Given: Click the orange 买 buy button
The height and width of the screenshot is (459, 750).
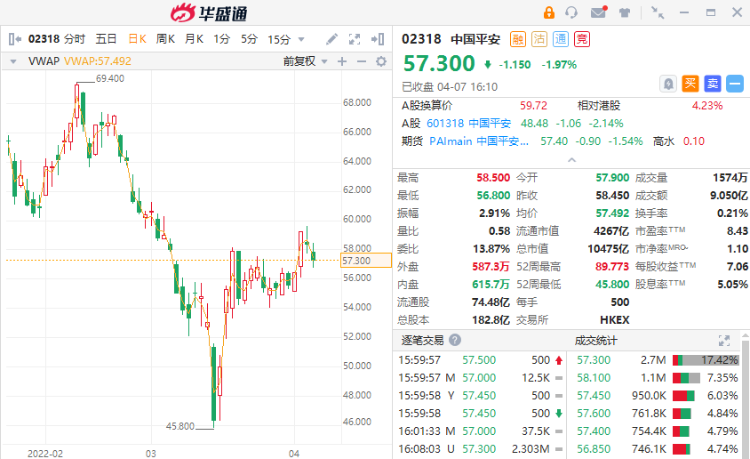Looking at the screenshot, I should coord(690,84).
